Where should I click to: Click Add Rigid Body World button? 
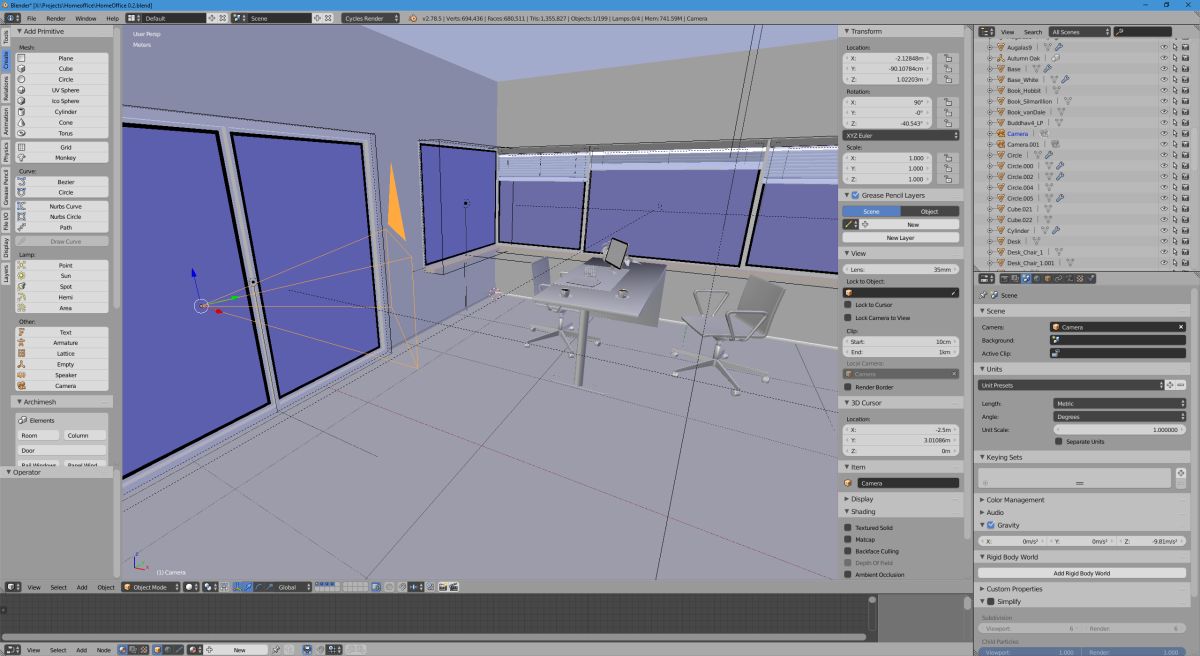click(1082, 573)
